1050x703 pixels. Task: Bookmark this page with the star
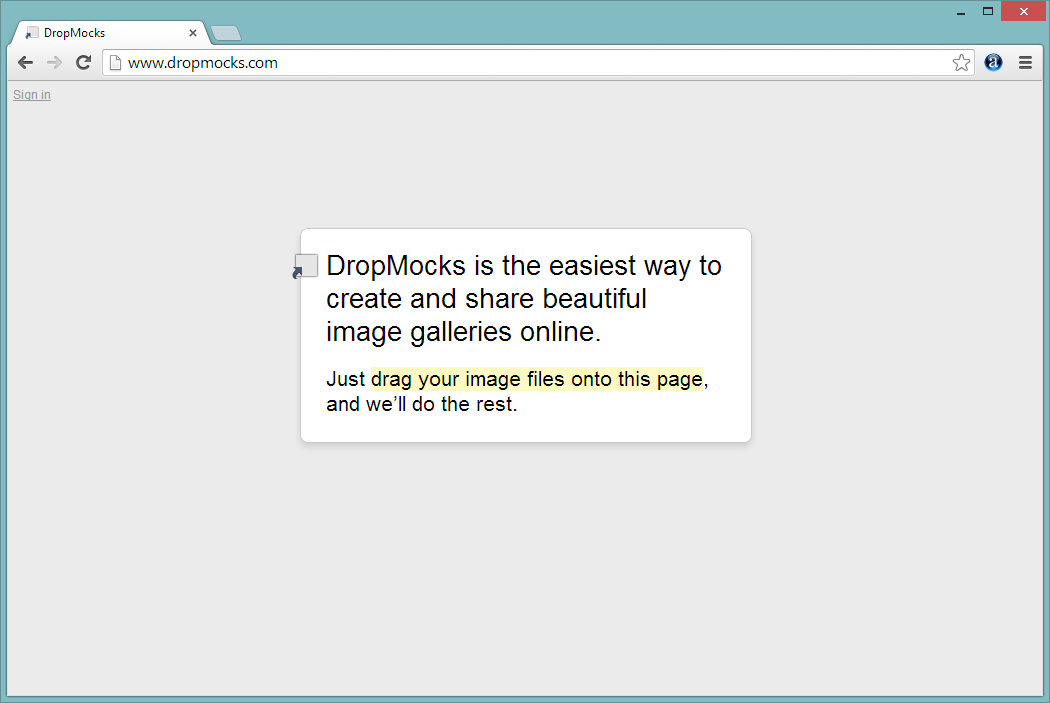962,63
